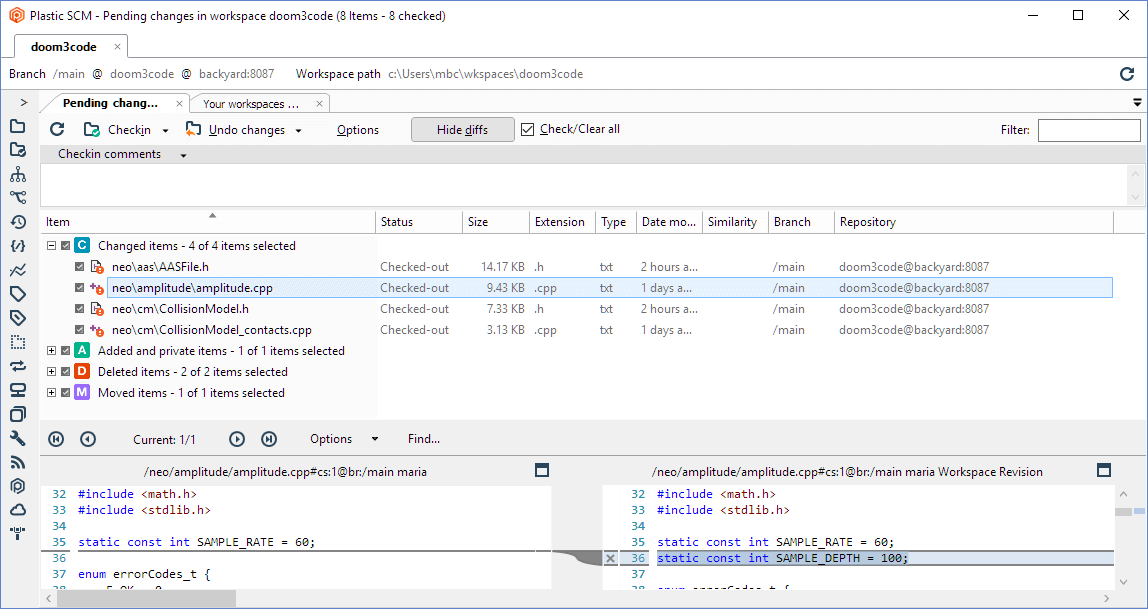Uncheck the CollisionModel_contacts.cpp checkbox
1148x609 pixels.
tap(80, 330)
